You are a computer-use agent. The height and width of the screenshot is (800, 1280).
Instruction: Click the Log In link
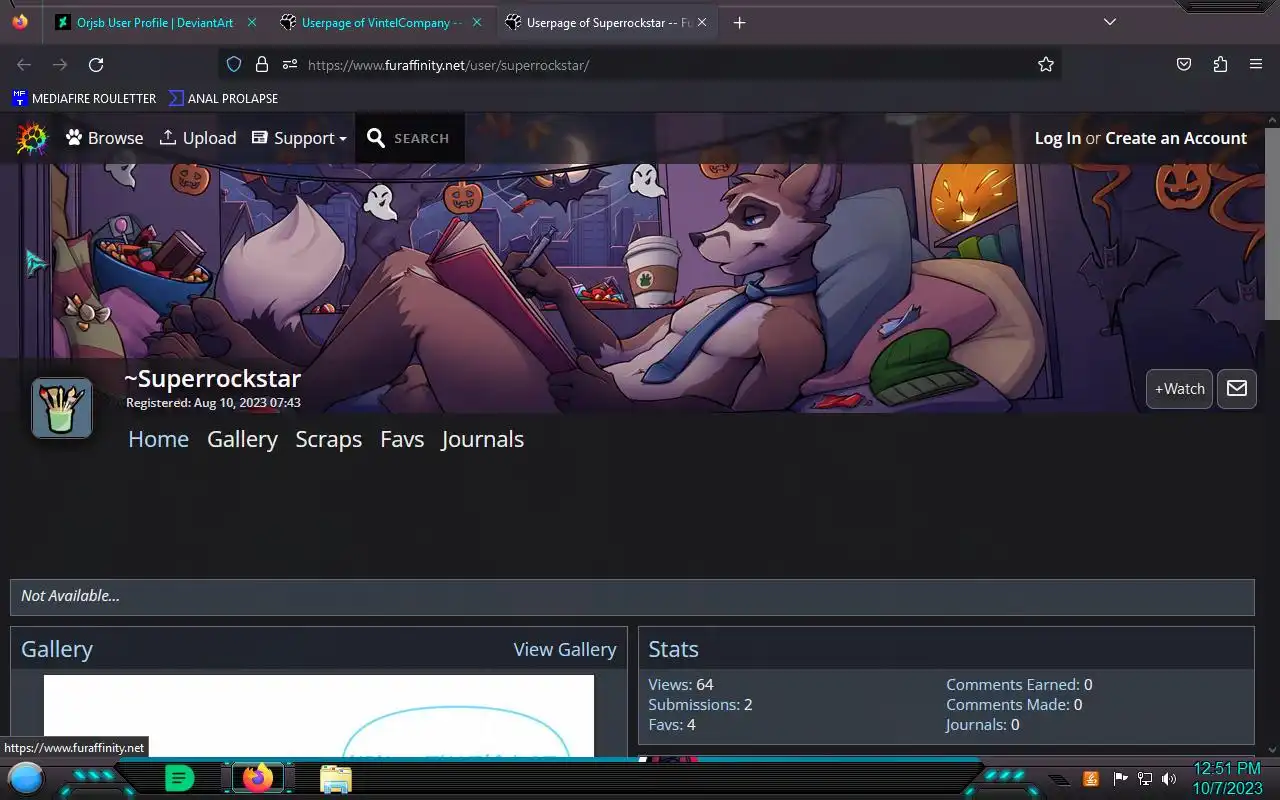point(1058,138)
